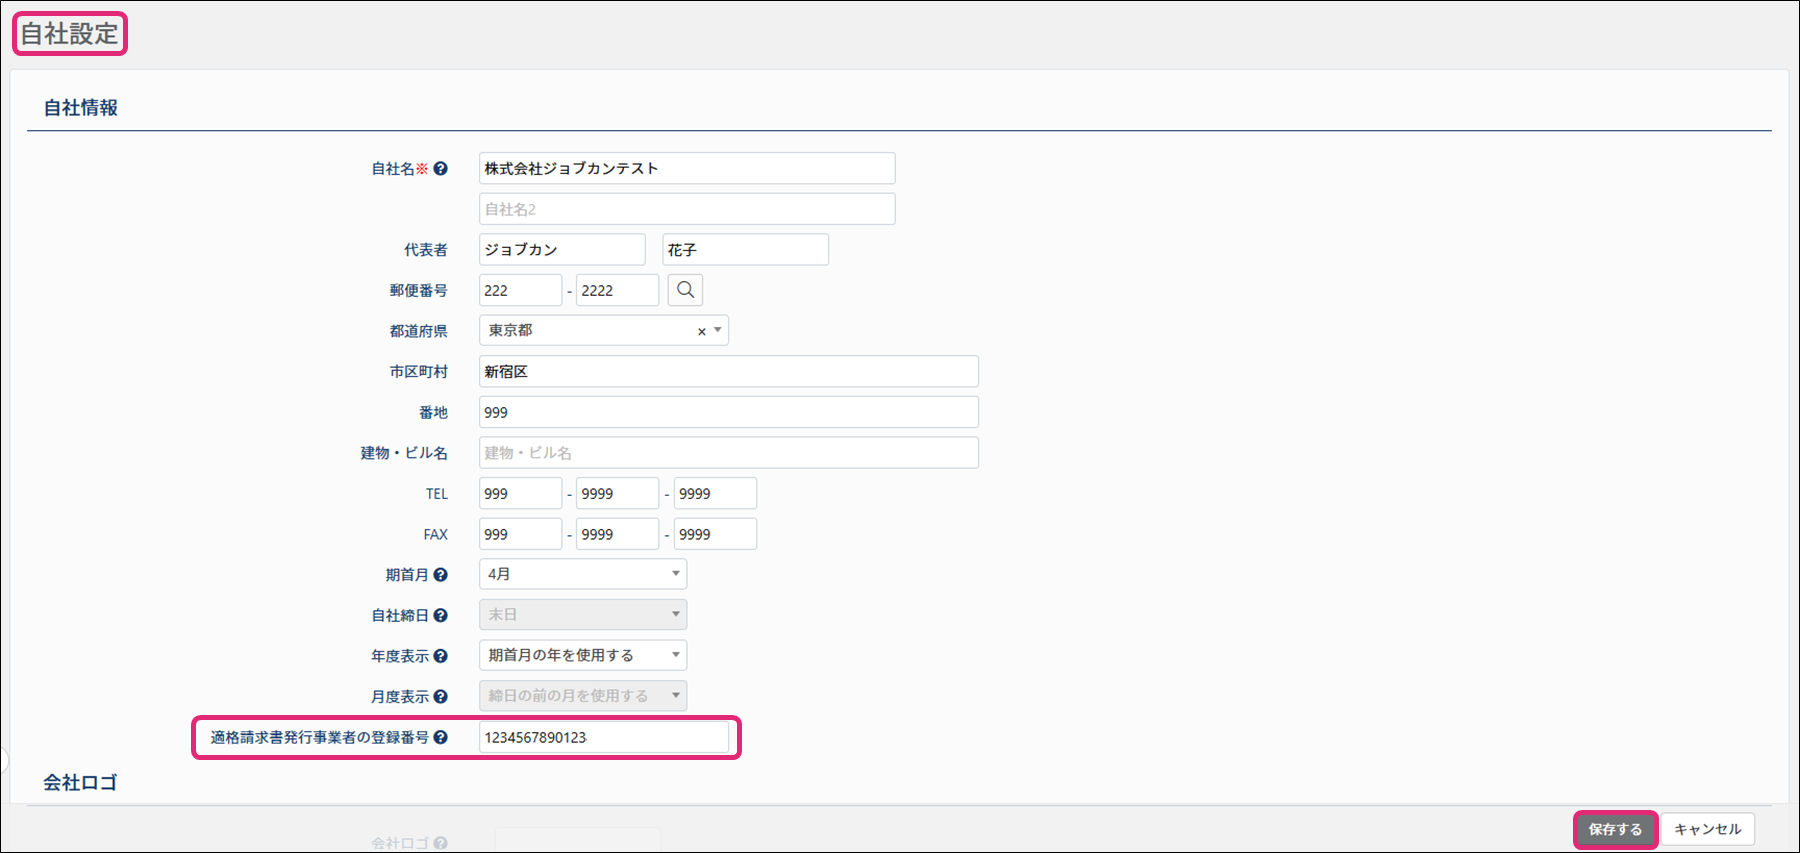Click the 番地 address number field
Screen dimensions: 1800x853
[728, 412]
